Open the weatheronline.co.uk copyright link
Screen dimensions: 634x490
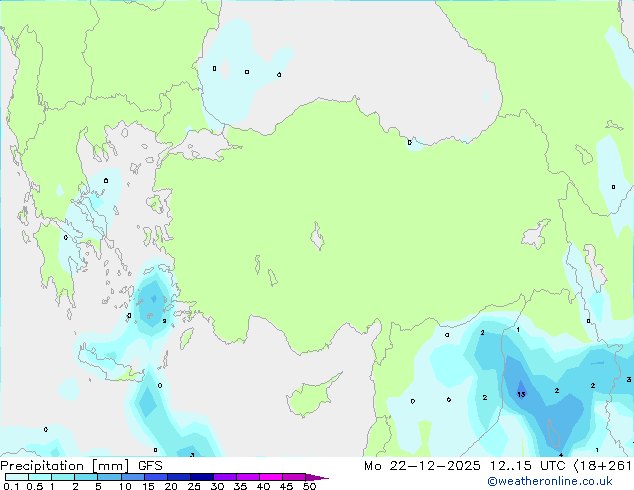550,481
